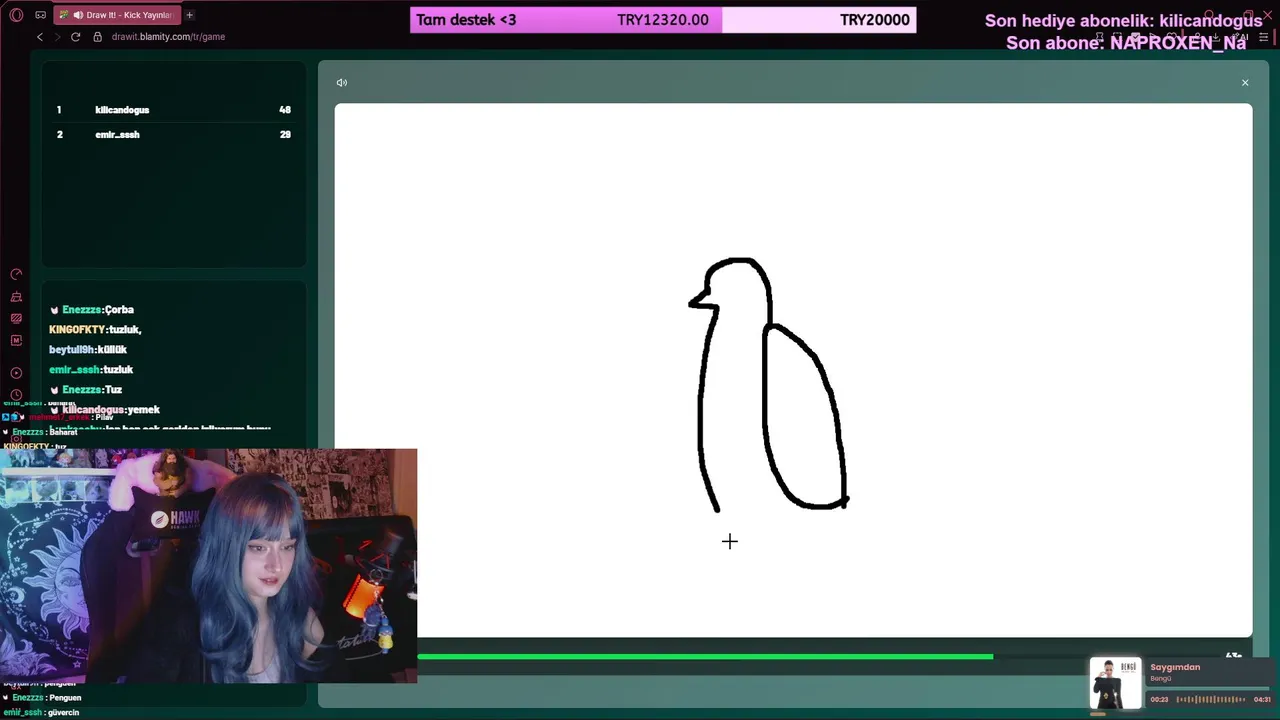Reload the current page

(75, 37)
